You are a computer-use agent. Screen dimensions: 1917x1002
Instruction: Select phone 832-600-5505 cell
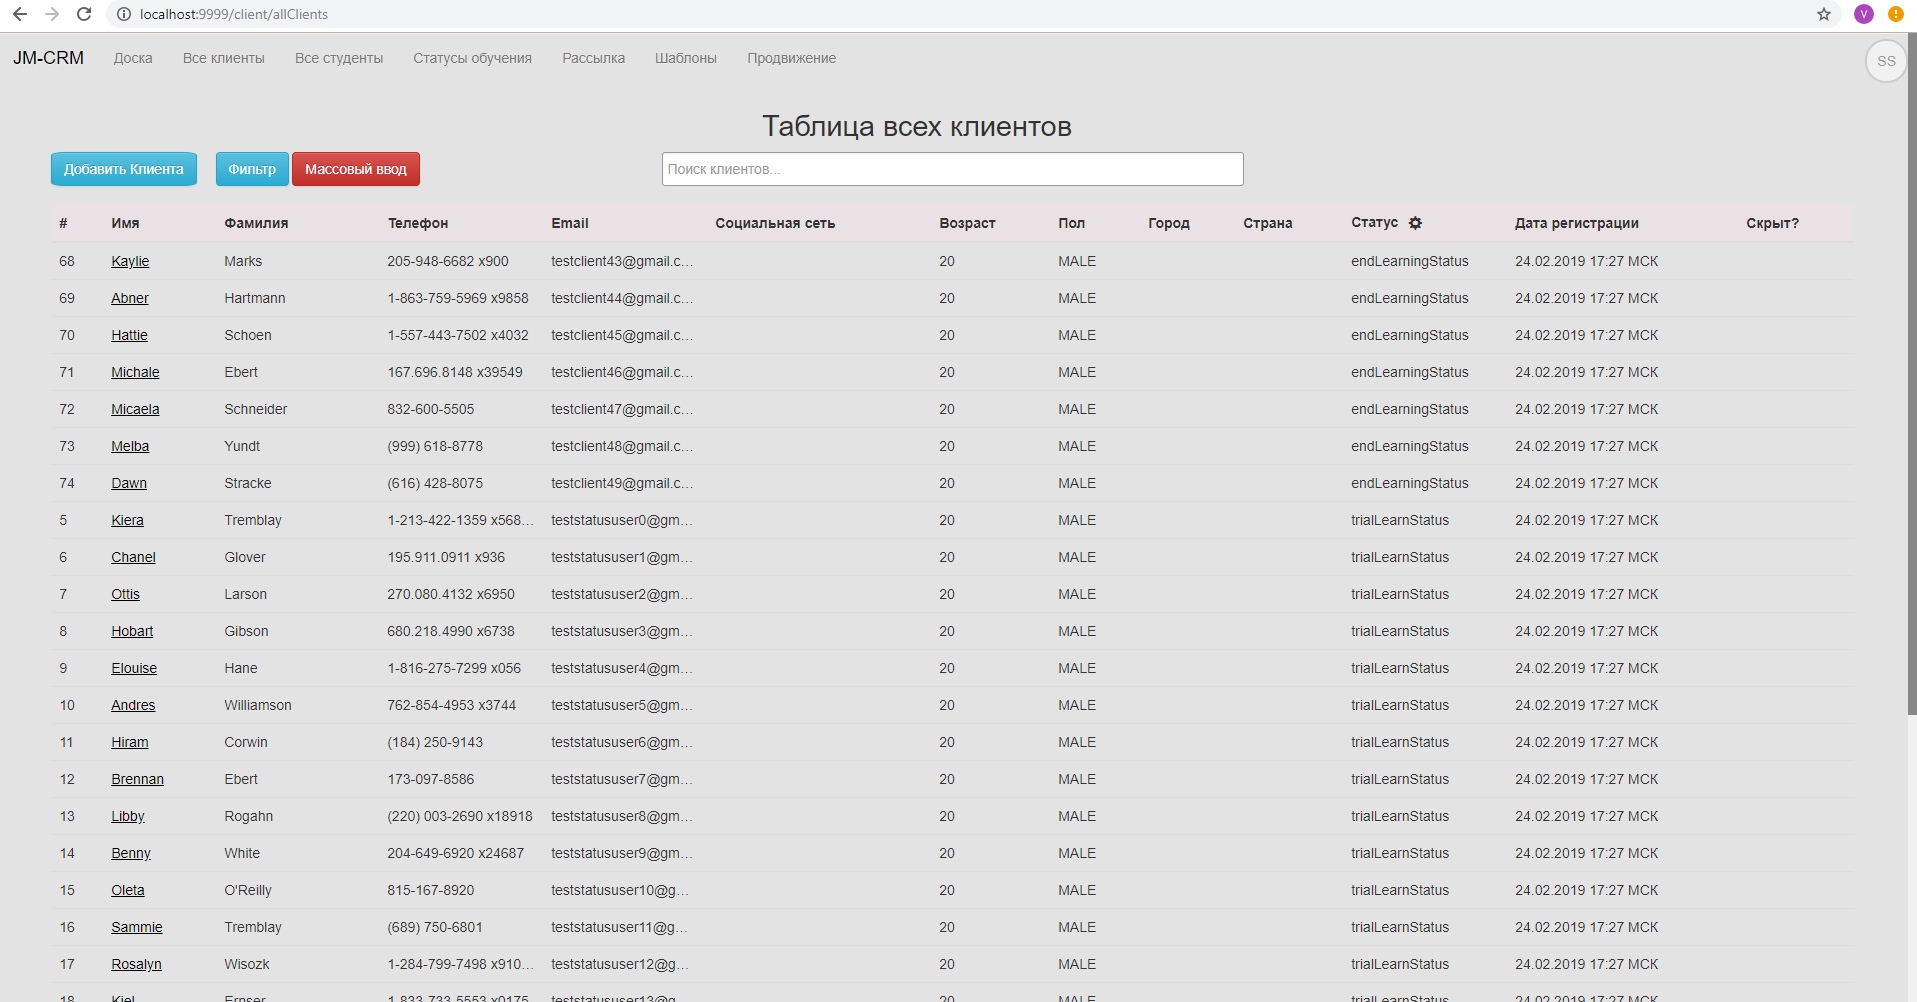click(431, 409)
